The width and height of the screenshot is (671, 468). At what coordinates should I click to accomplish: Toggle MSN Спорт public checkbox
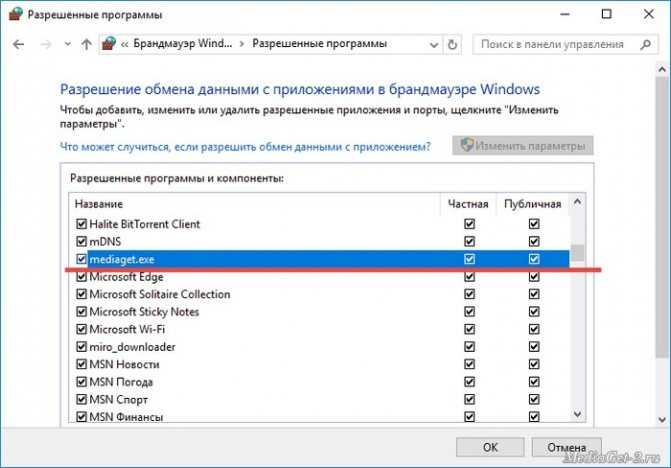tap(534, 399)
